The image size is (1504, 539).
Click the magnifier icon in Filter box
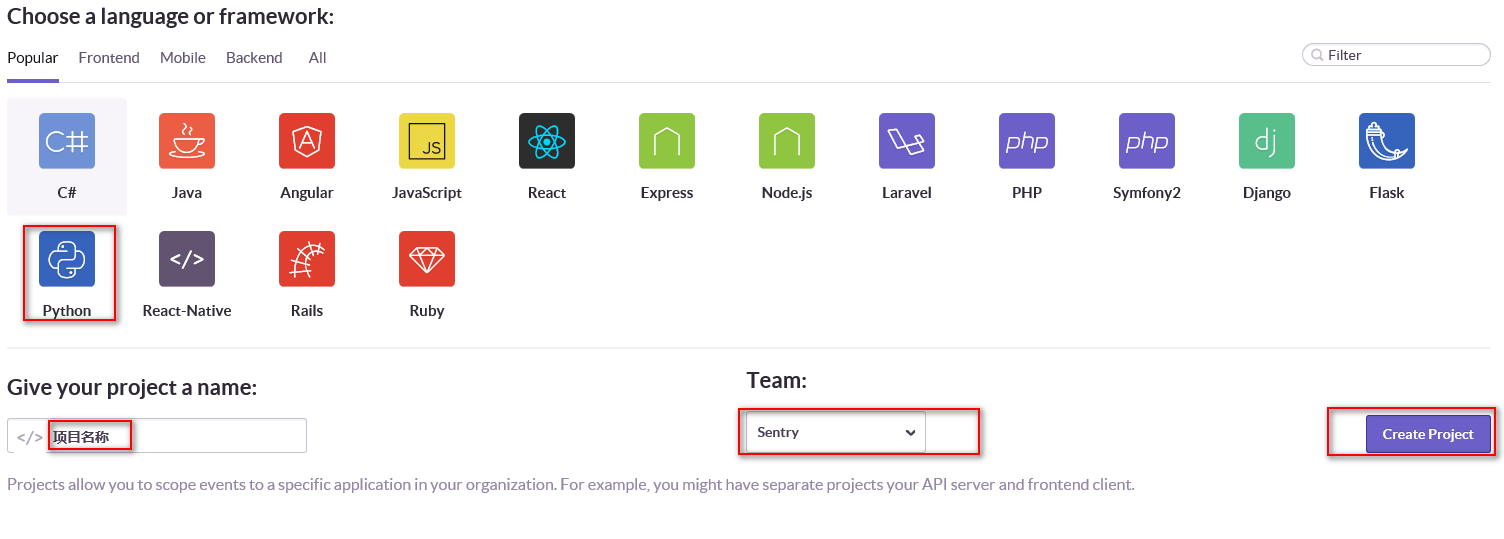pyautogui.click(x=1316, y=55)
